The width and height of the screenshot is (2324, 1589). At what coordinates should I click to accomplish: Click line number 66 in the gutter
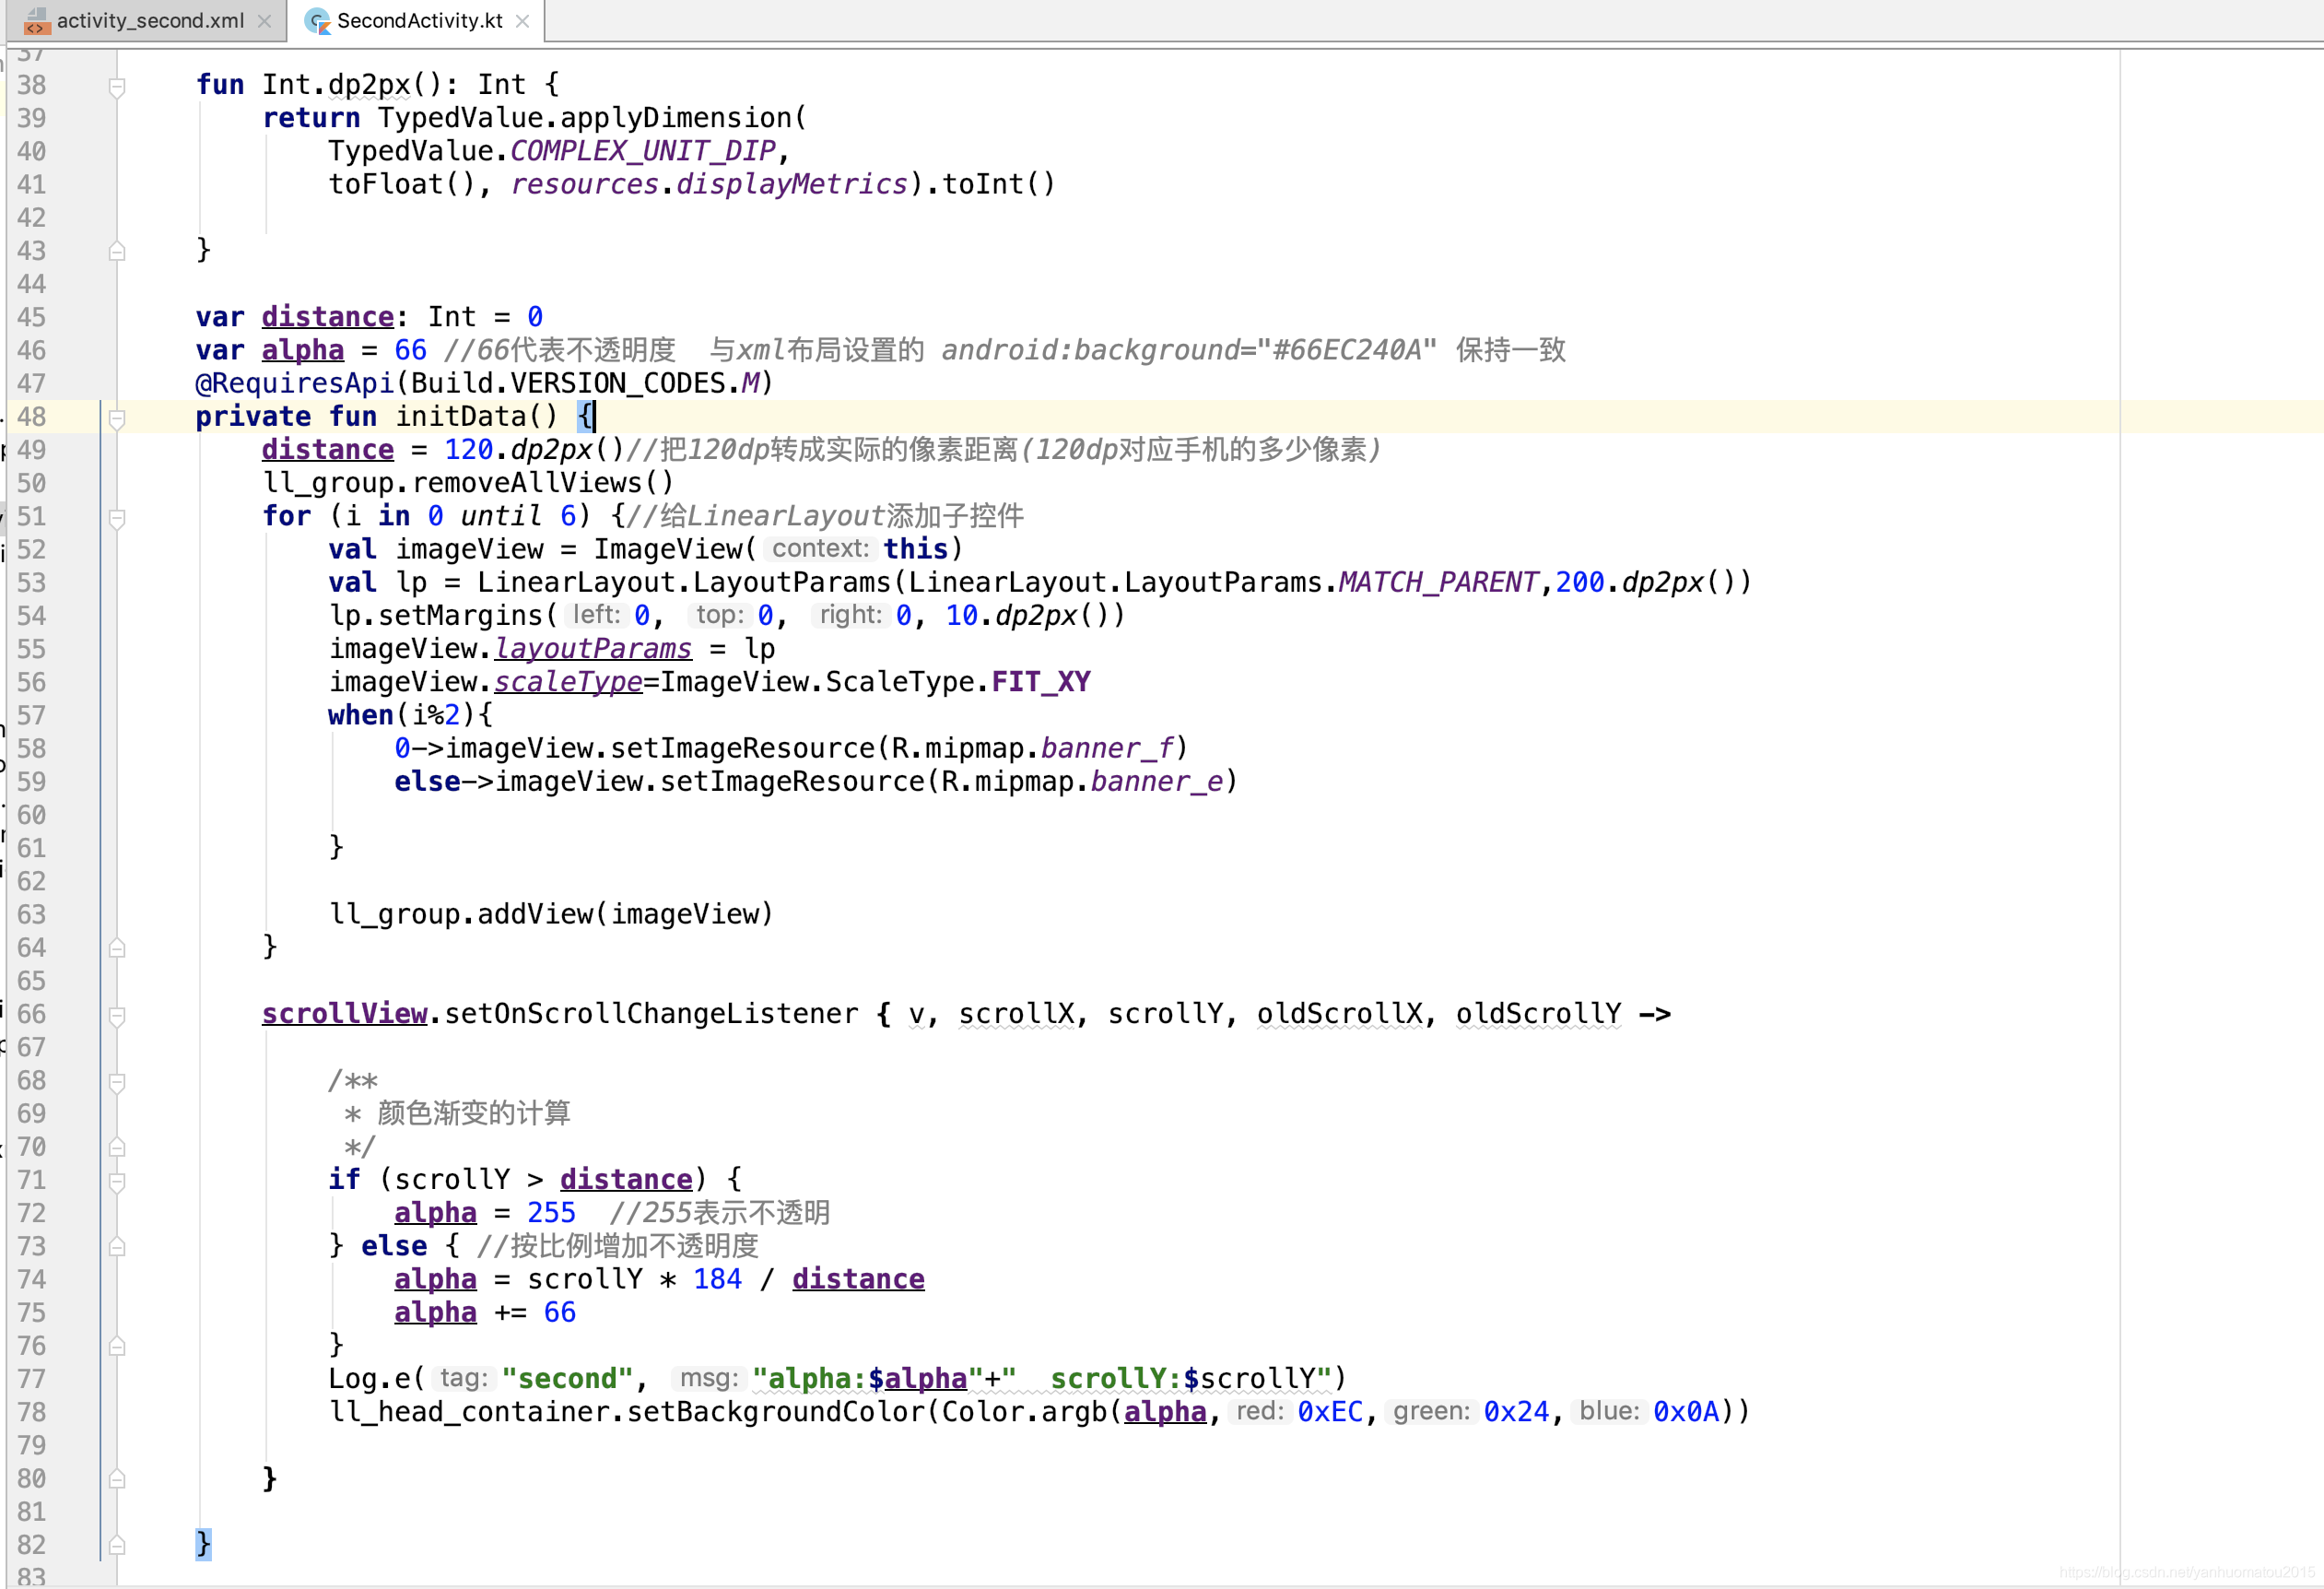point(32,1014)
